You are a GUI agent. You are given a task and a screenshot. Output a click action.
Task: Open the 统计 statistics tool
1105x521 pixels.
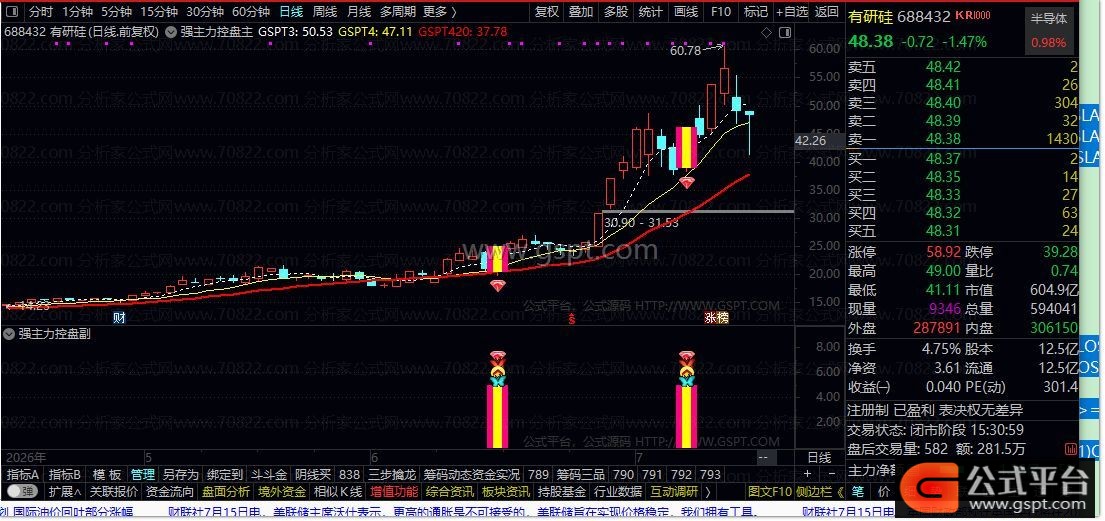pyautogui.click(x=650, y=11)
